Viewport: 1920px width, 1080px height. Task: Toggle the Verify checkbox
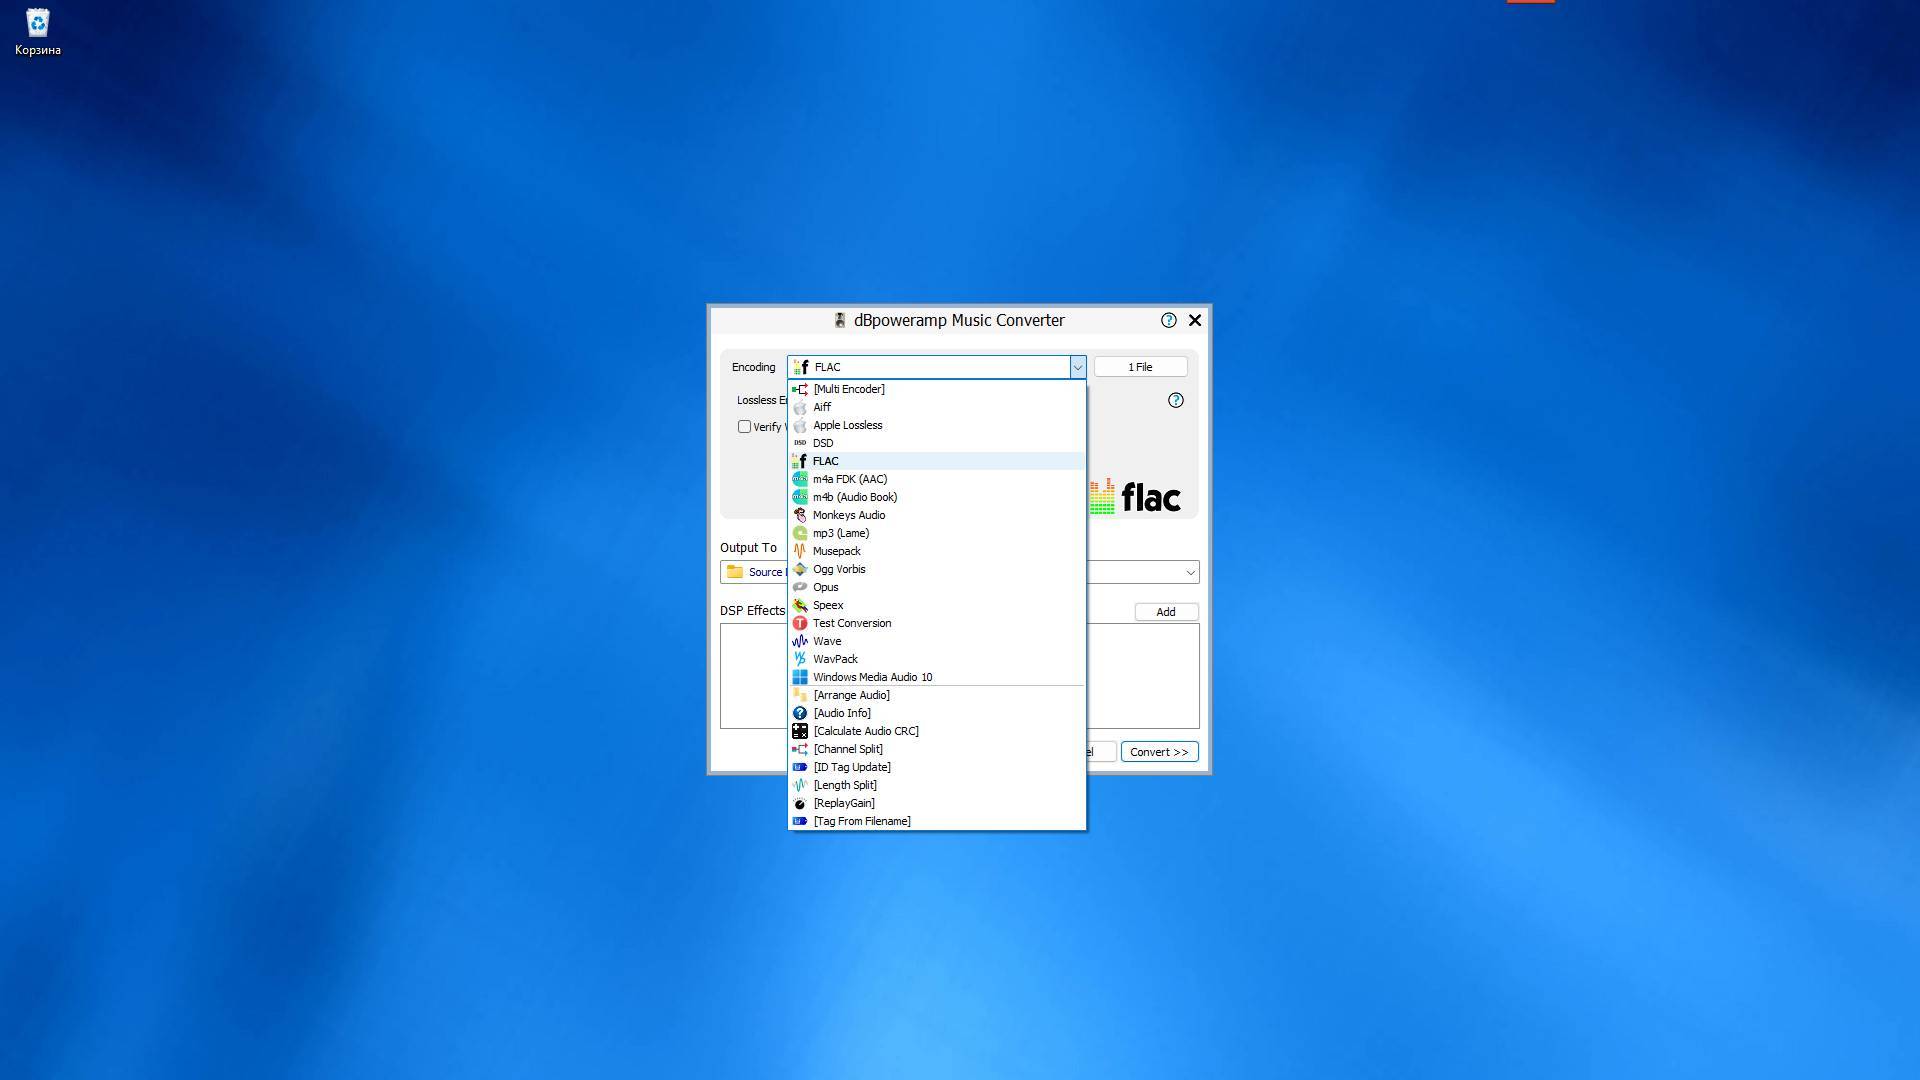point(744,427)
